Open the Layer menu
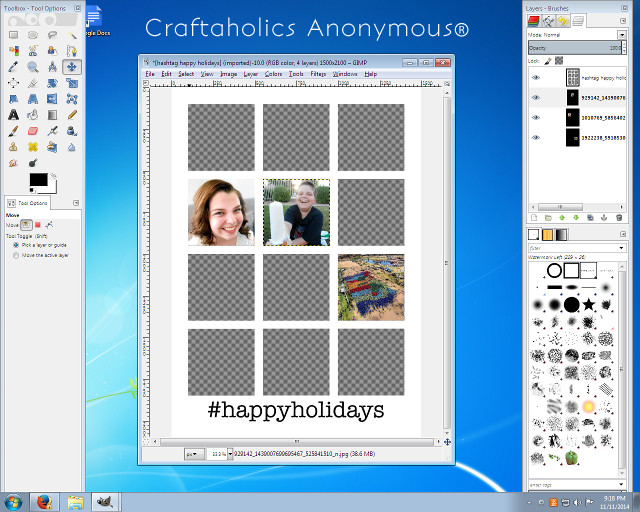 click(x=251, y=74)
